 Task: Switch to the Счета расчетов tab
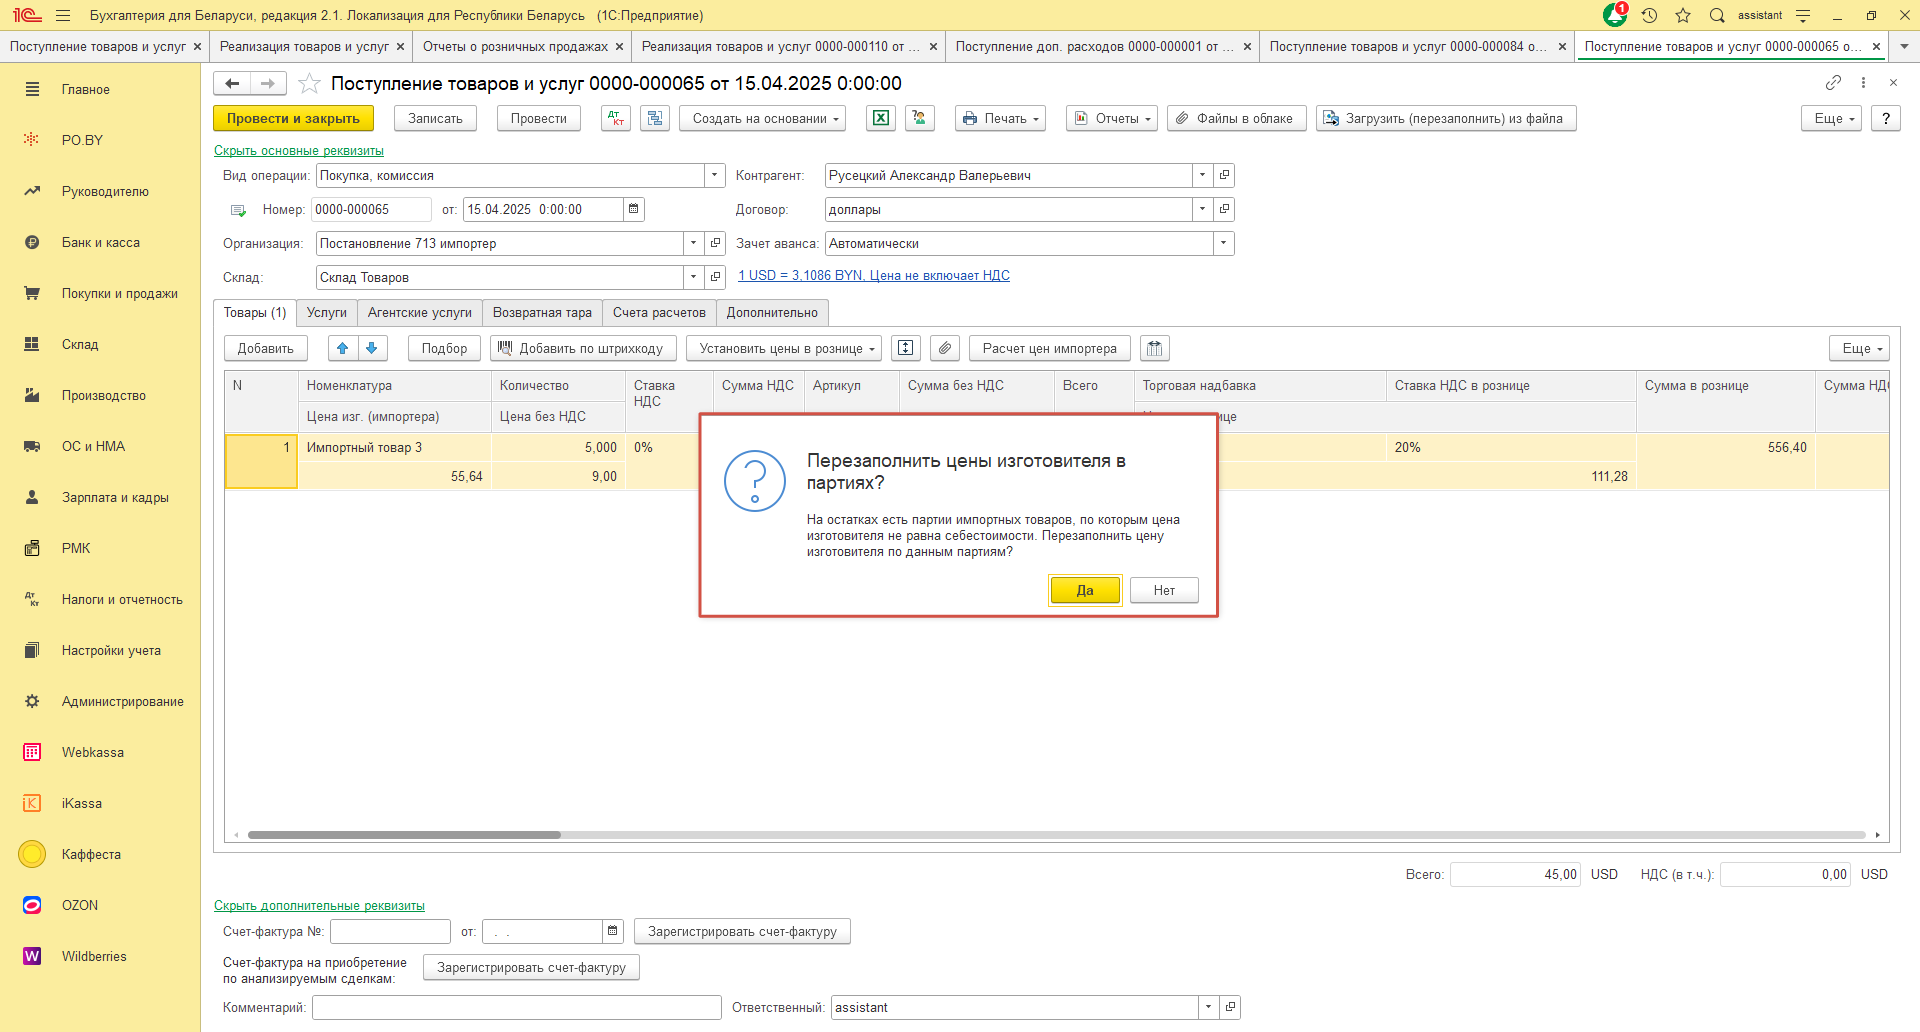[658, 313]
